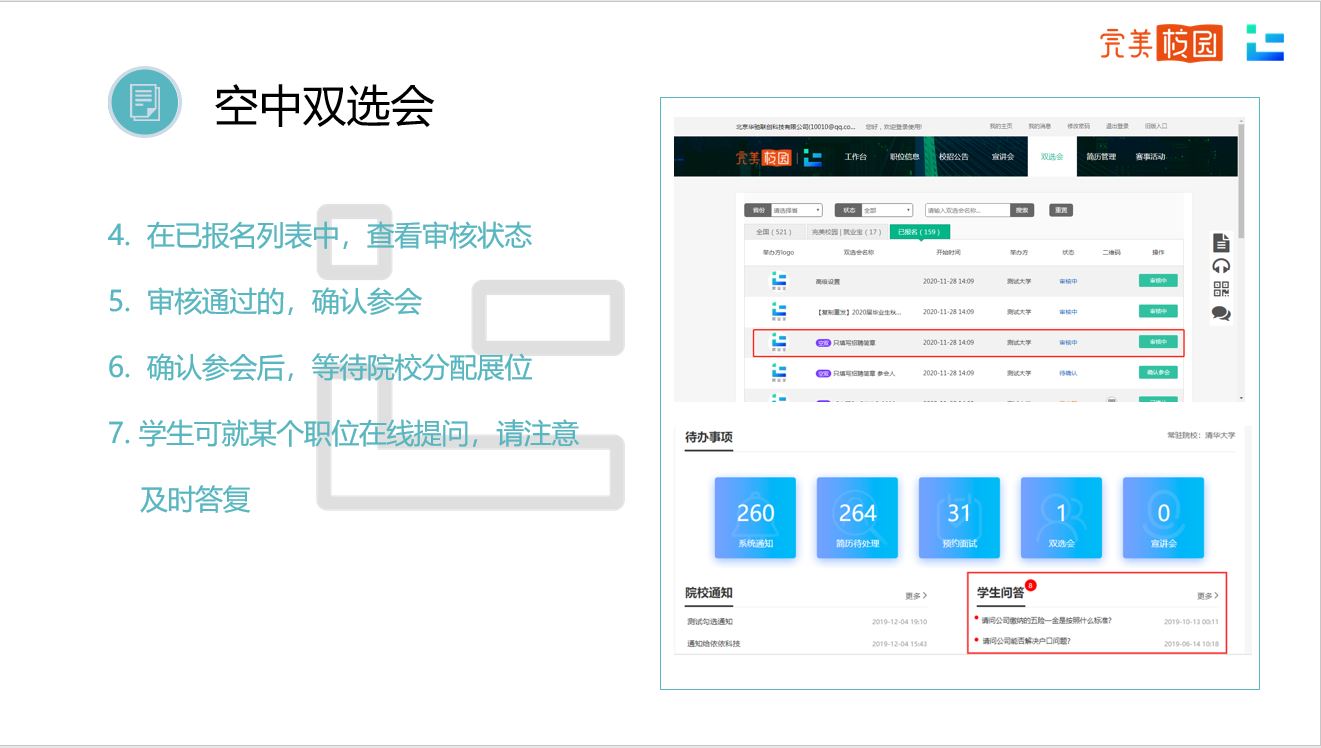Click the QR code sidebar icon
The image size is (1321, 748).
pos(1220,289)
